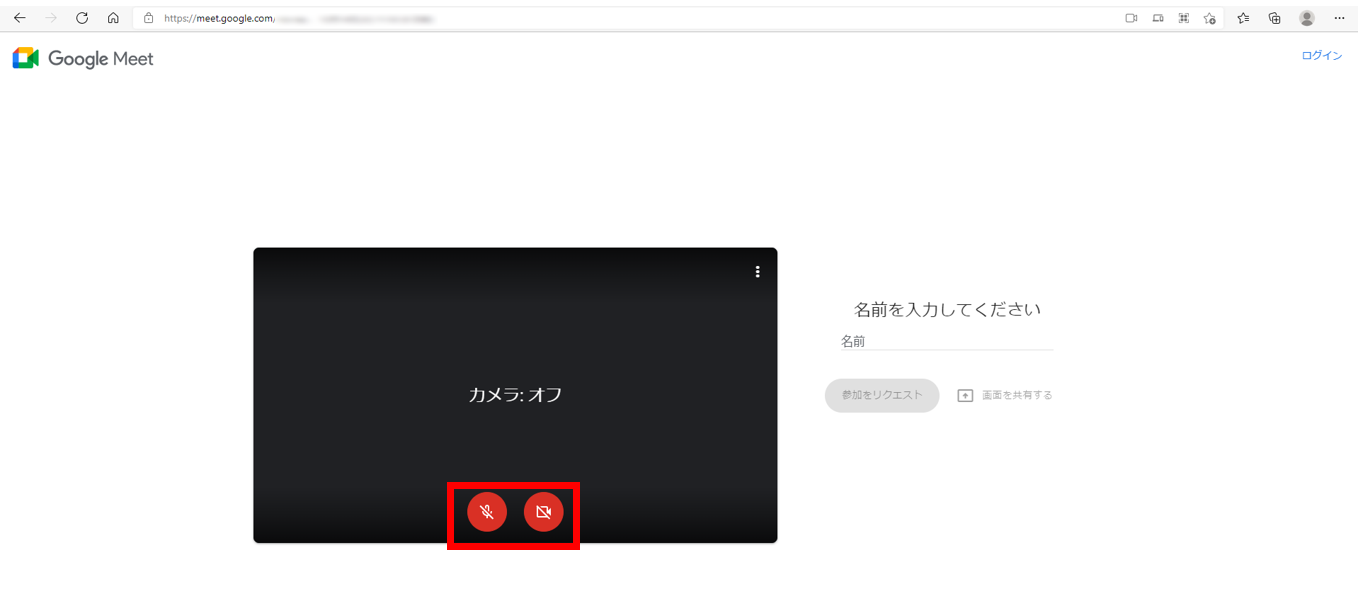Open the Collections icon
The height and width of the screenshot is (595, 1363).
click(1274, 18)
